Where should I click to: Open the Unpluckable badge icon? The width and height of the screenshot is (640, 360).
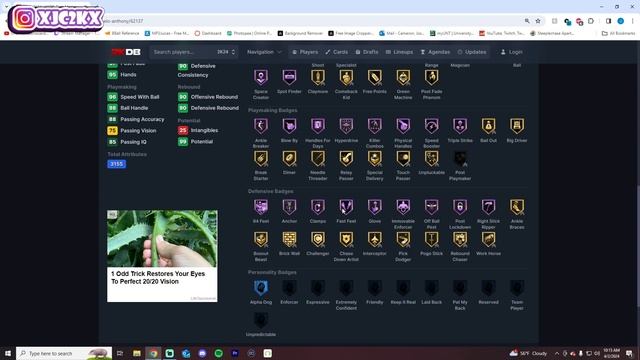point(431,158)
